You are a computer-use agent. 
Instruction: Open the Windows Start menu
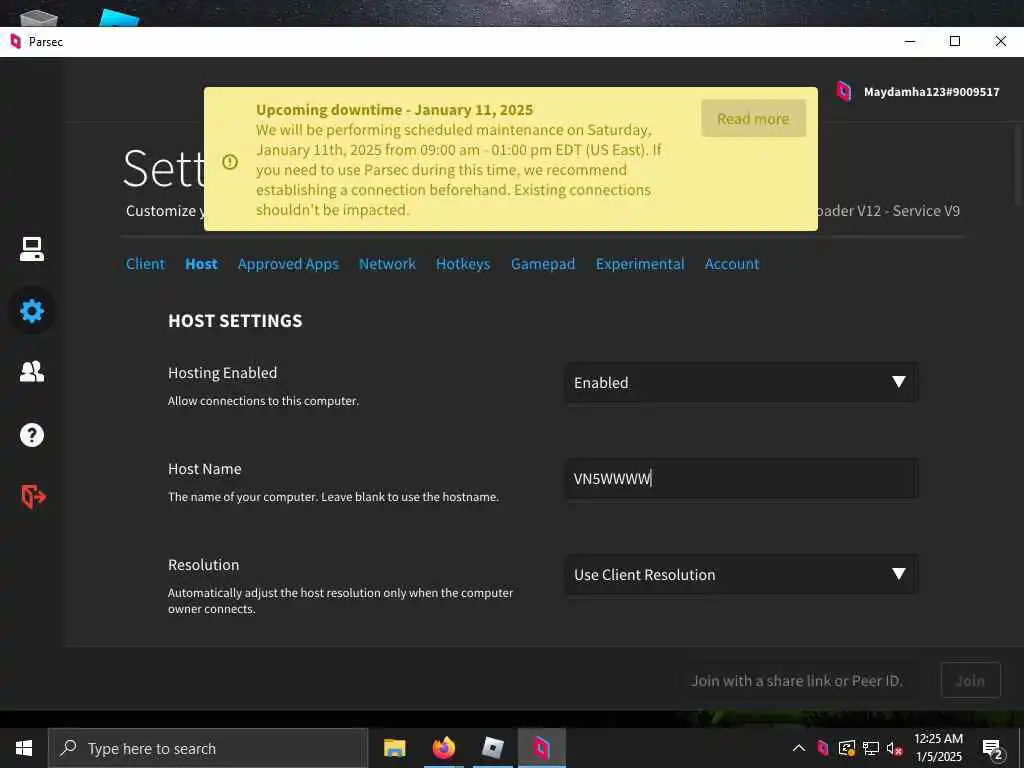click(x=24, y=748)
